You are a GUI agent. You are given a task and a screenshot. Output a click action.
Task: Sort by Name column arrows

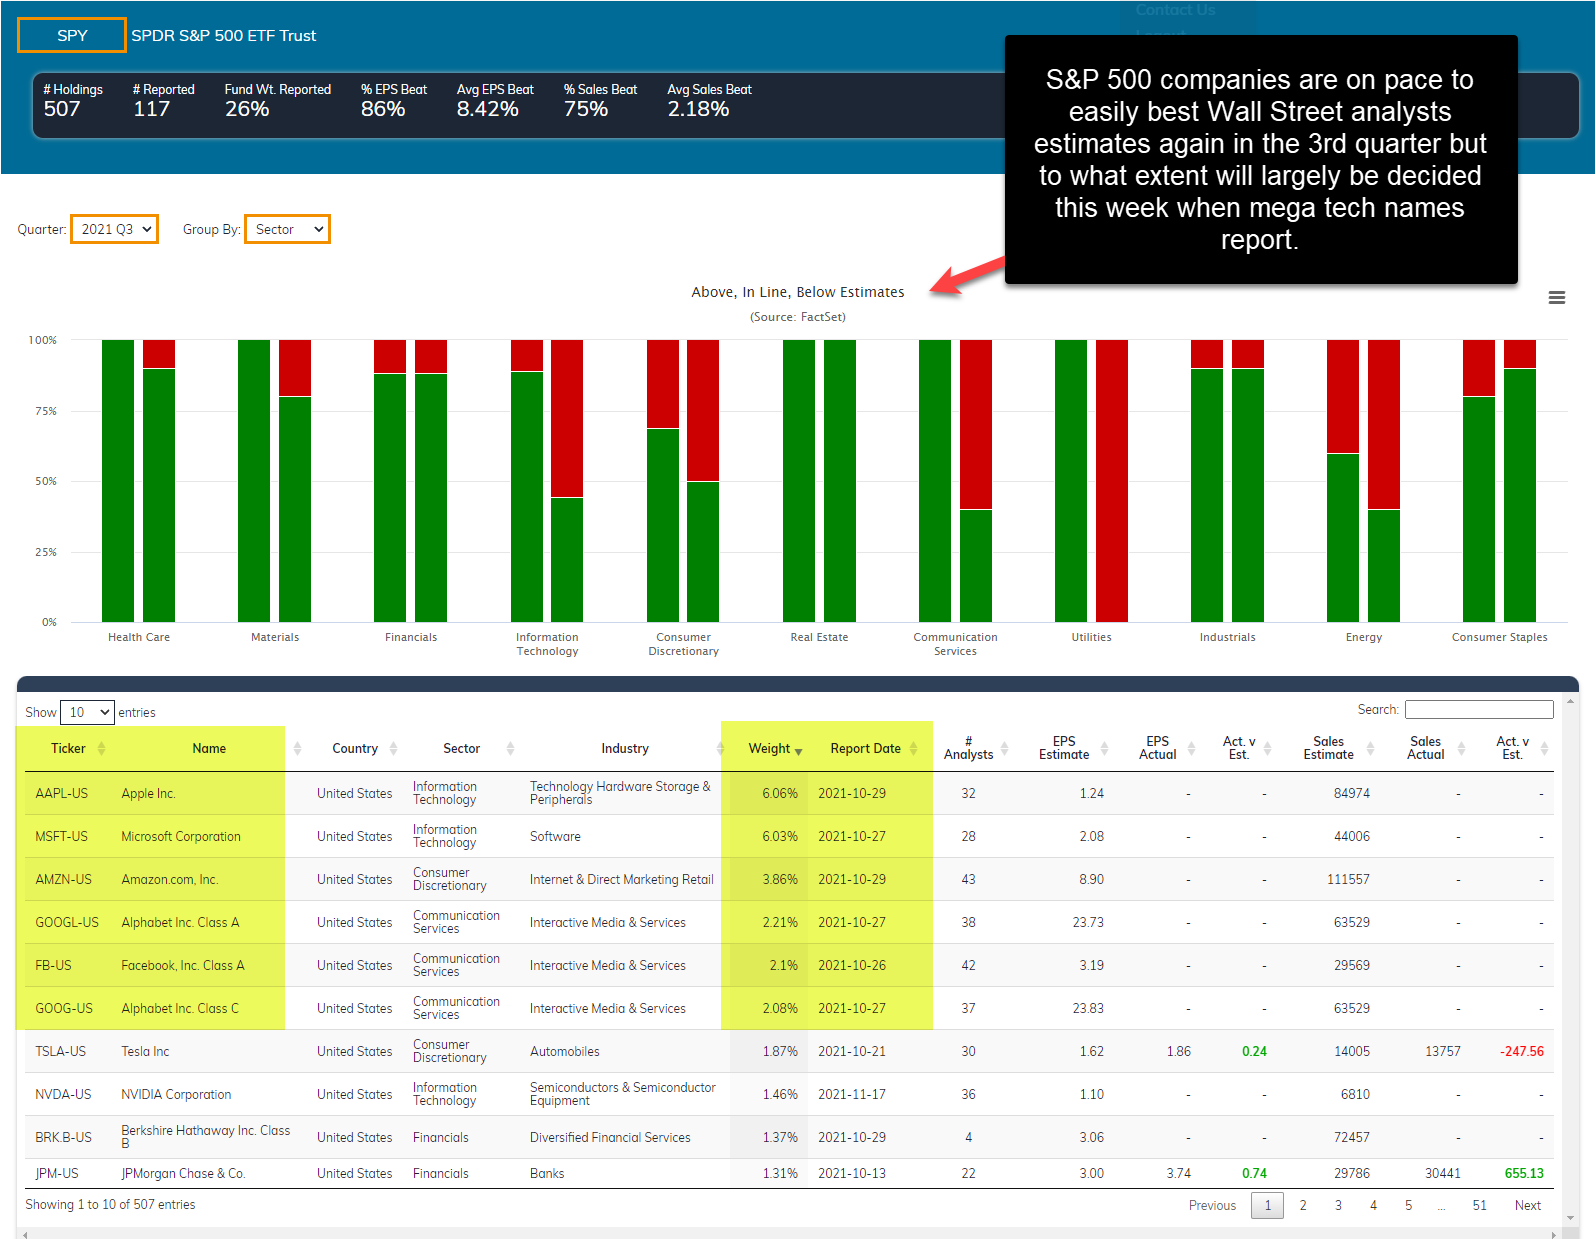pyautogui.click(x=297, y=749)
